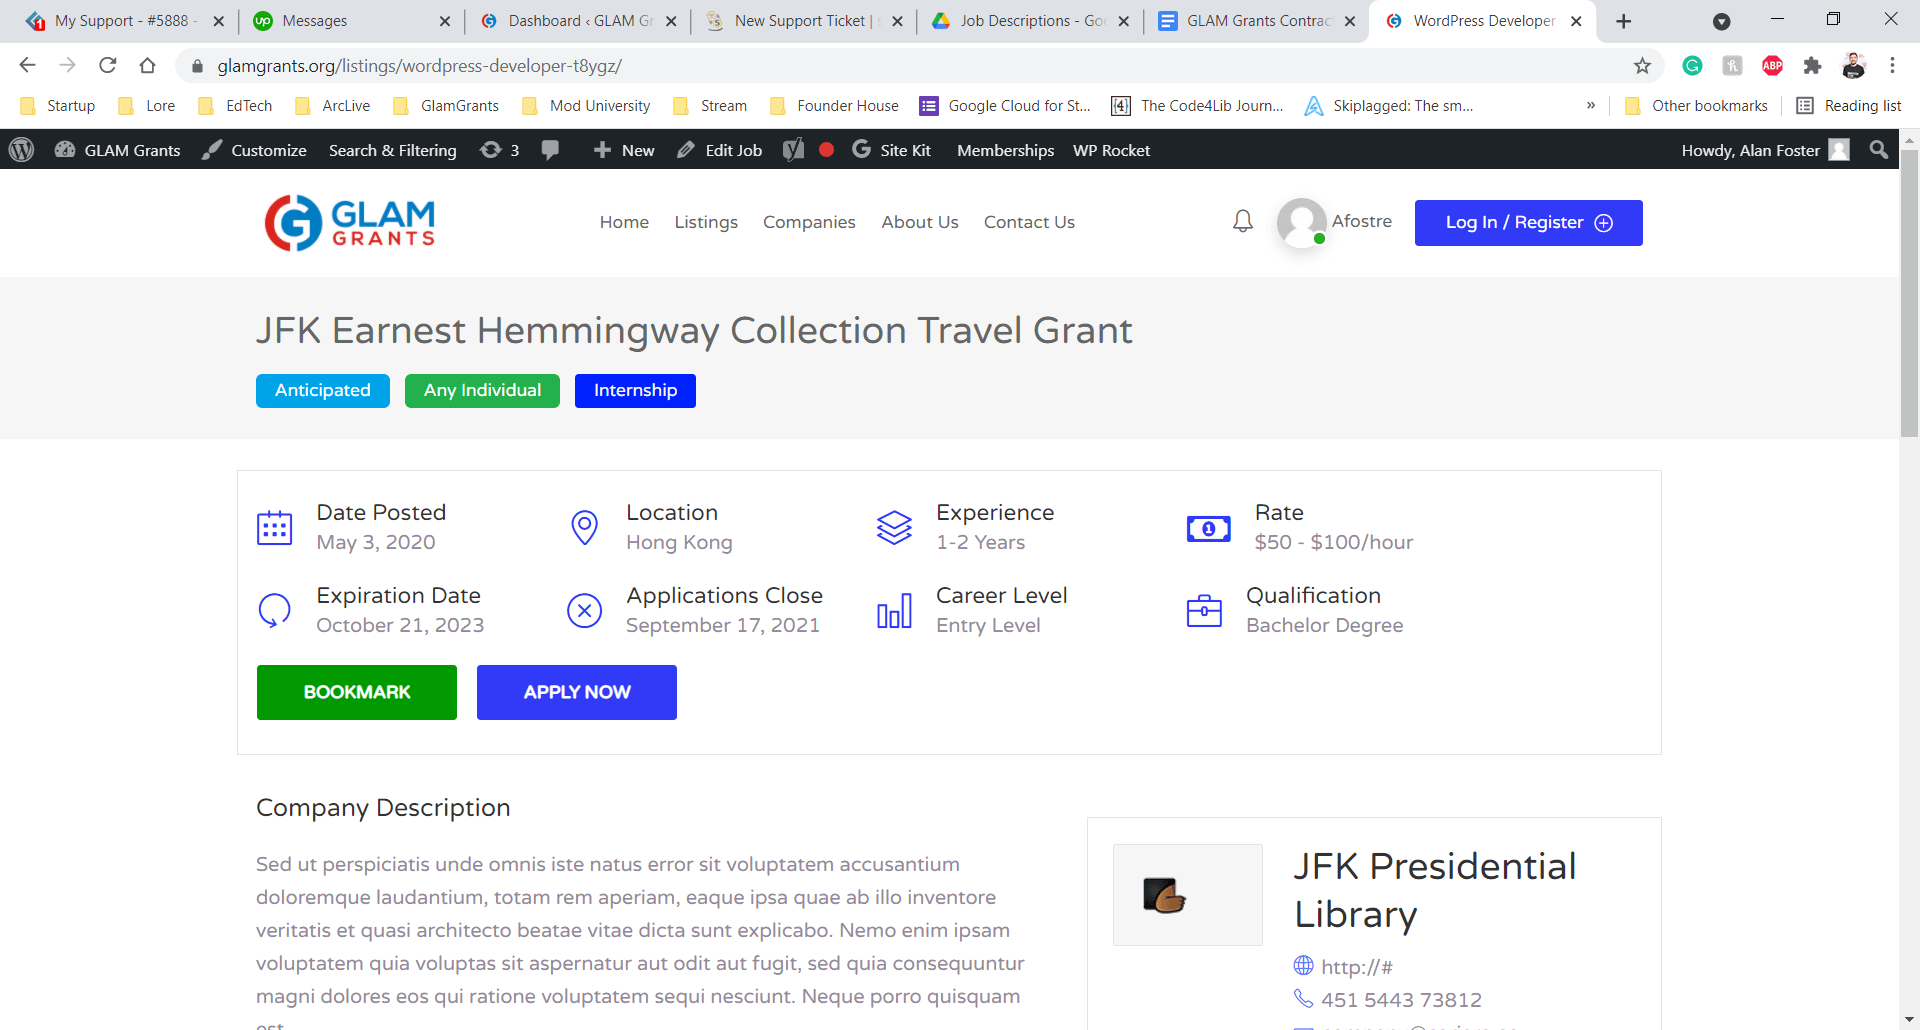Click the notification bell icon
The width and height of the screenshot is (1920, 1030).
[1242, 221]
